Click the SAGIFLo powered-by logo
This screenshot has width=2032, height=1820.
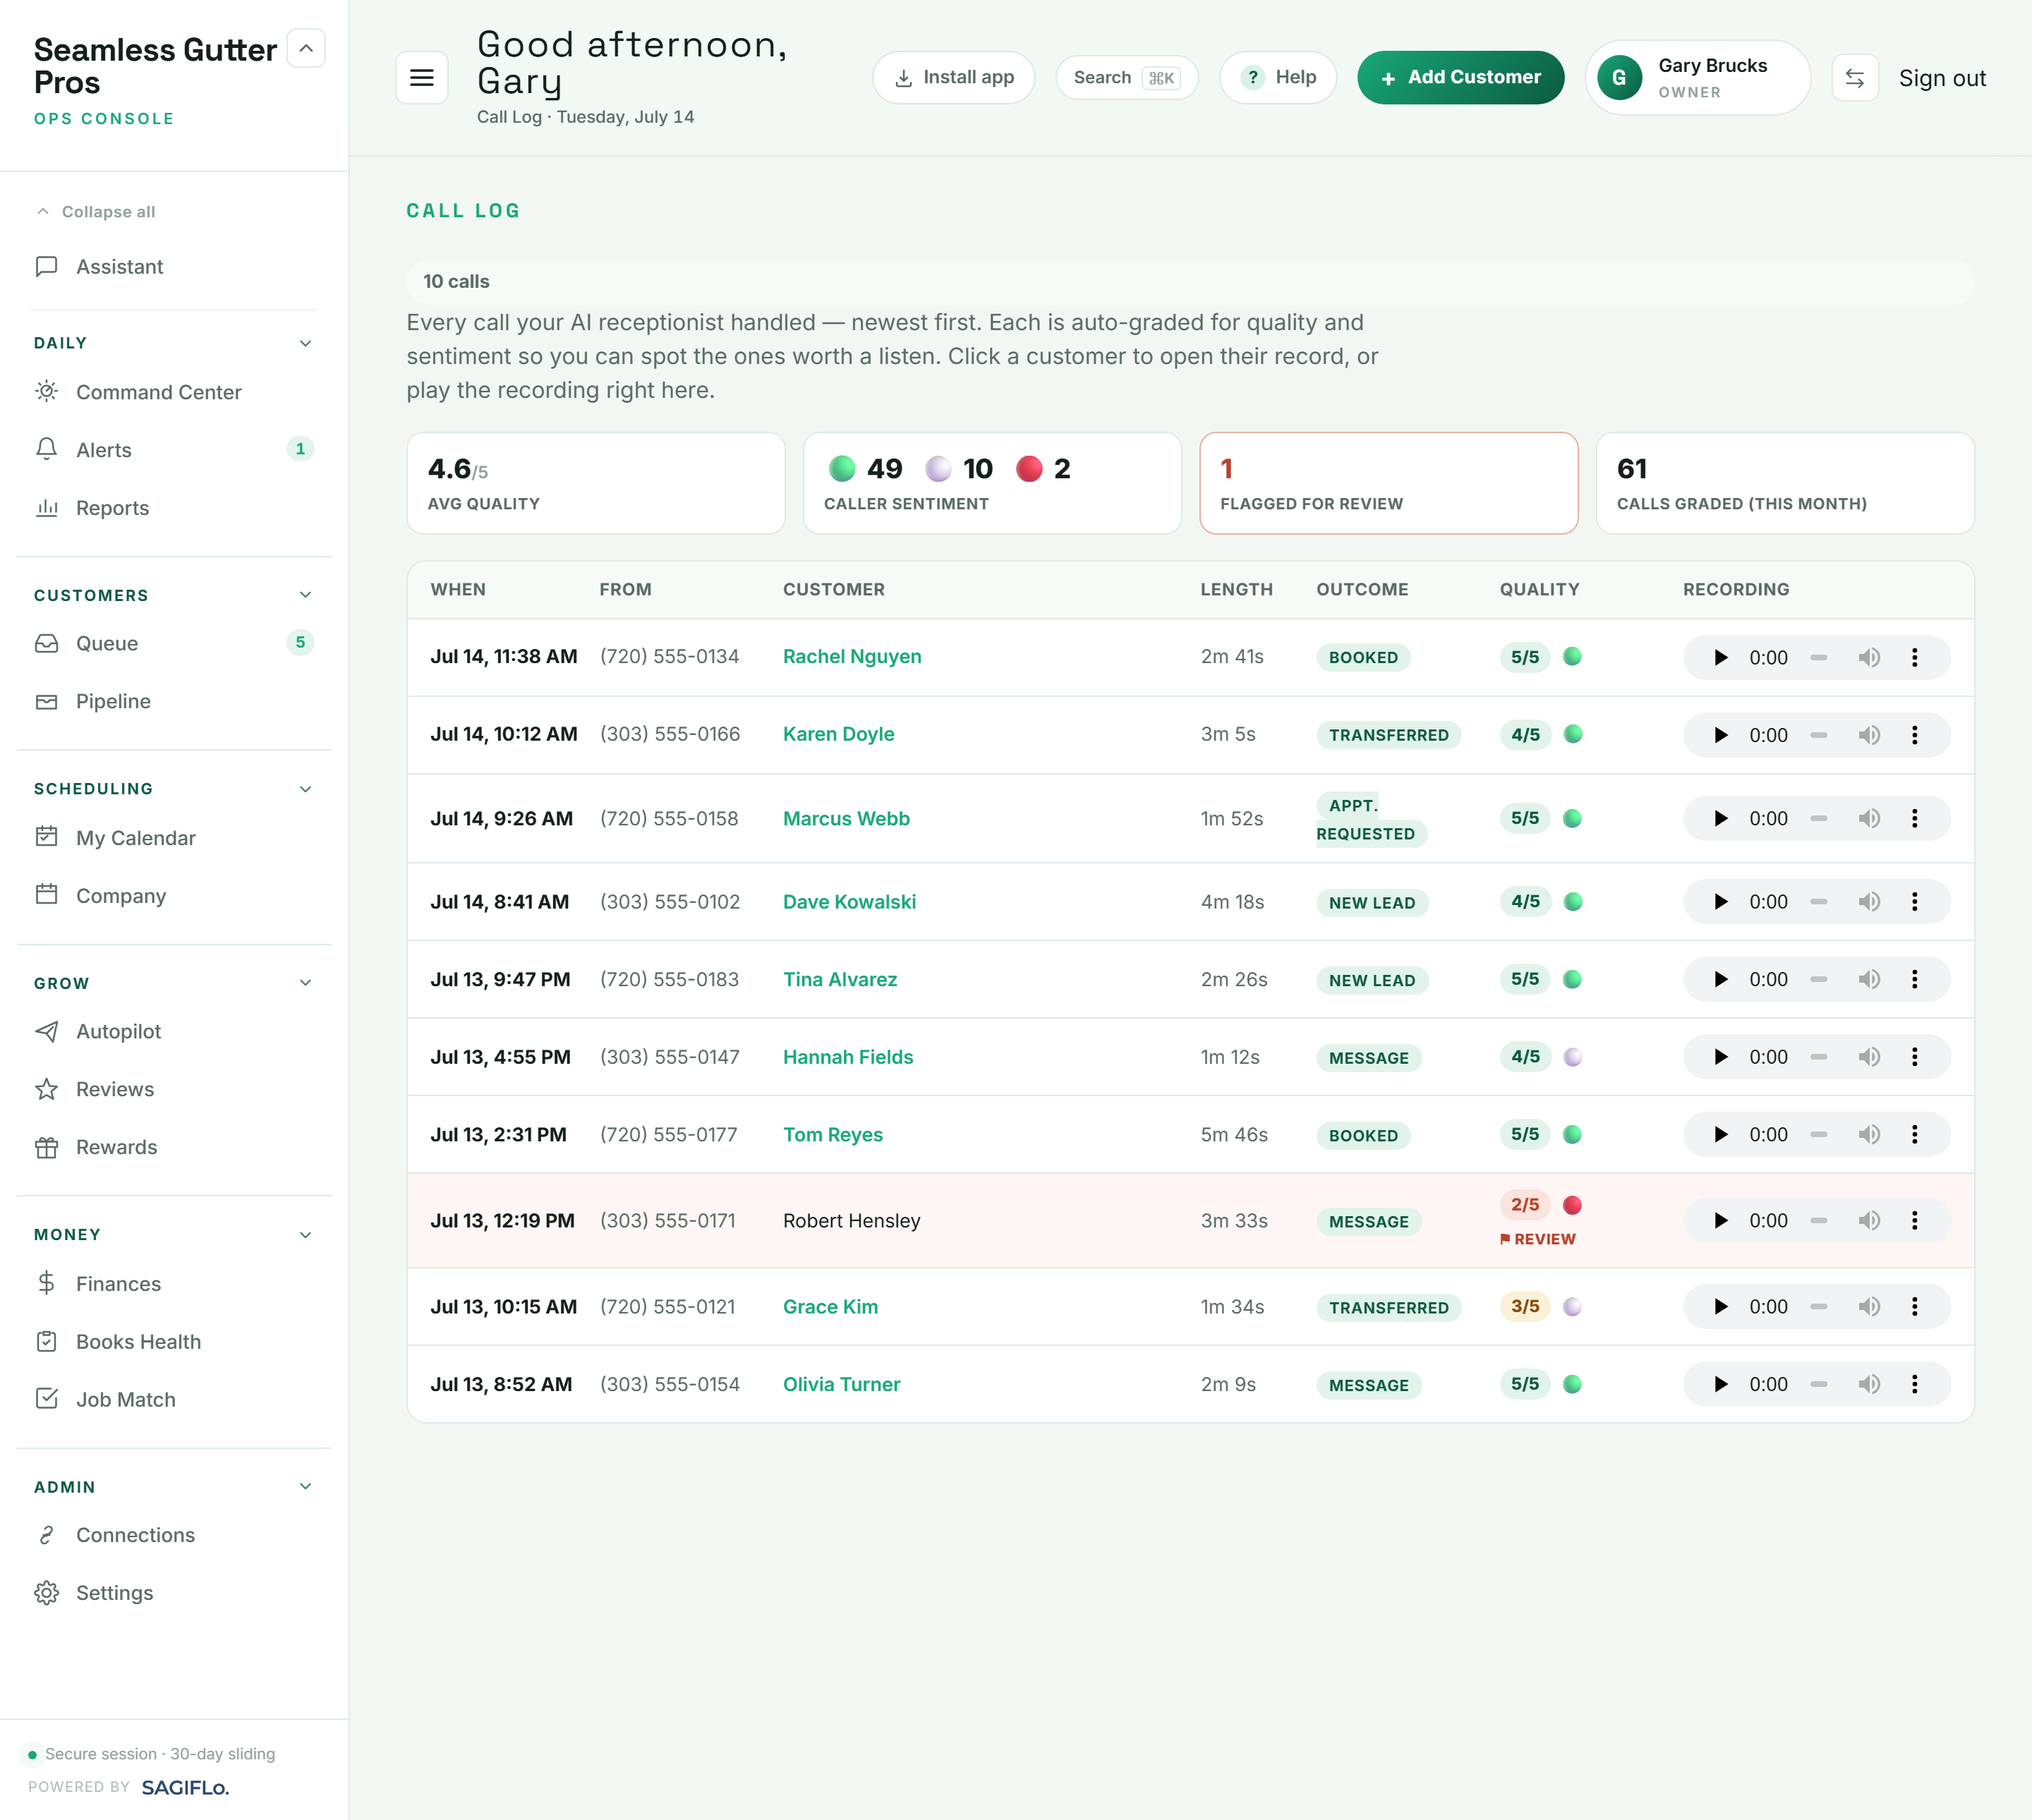pyautogui.click(x=185, y=1788)
